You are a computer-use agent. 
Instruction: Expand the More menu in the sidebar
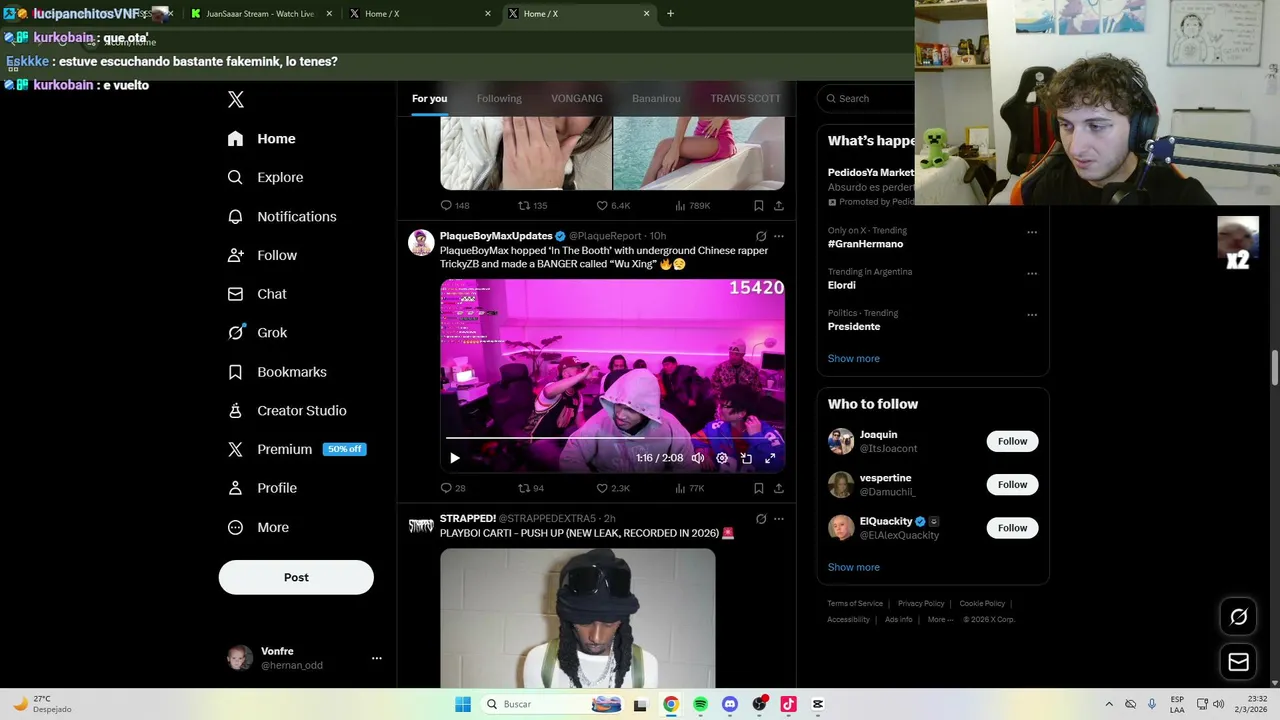point(259,527)
